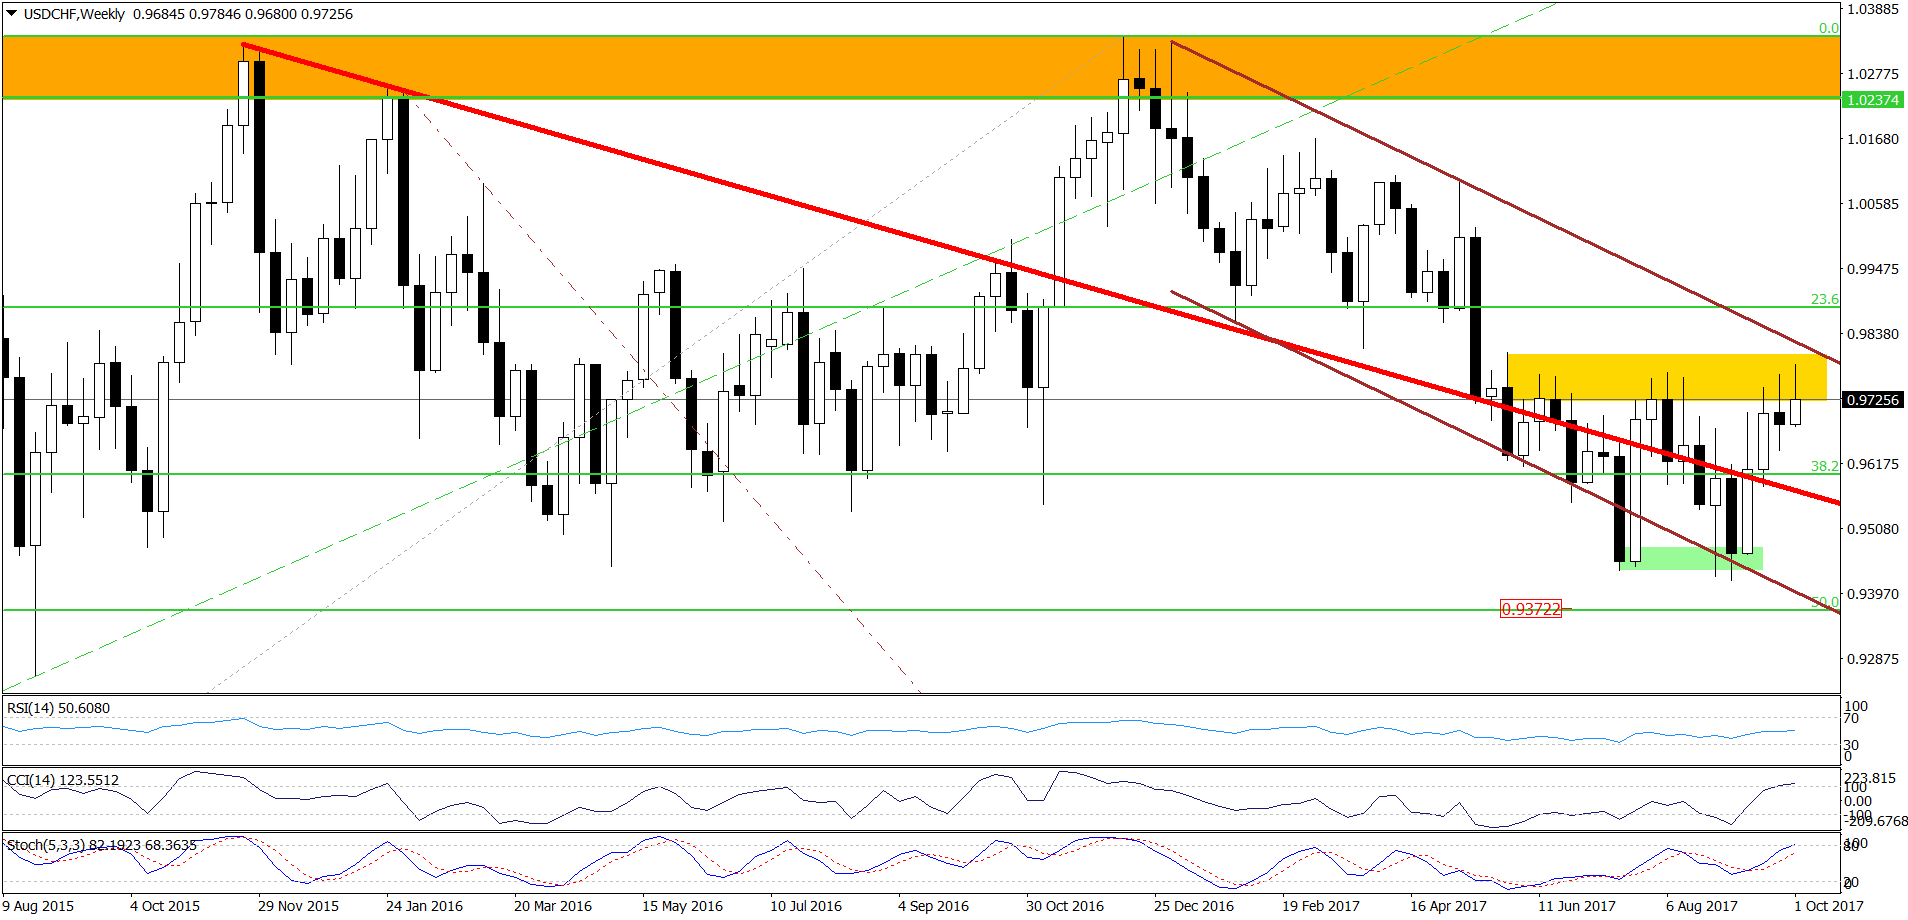Viewport: 1908px width, 920px height.
Task: Select the 223.815 CCI scale value
Action: point(1870,778)
